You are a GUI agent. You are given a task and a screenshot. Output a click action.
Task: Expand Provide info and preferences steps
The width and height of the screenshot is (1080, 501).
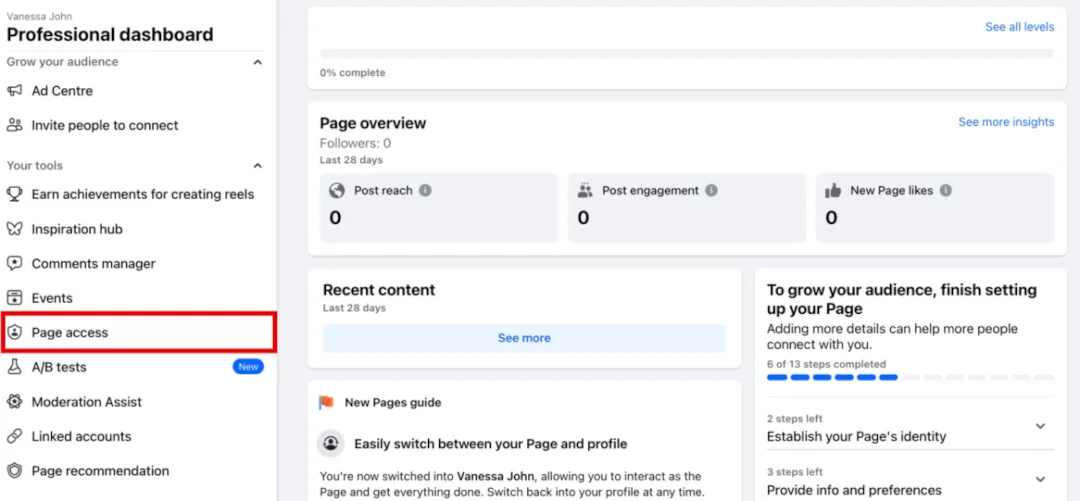(1041, 479)
